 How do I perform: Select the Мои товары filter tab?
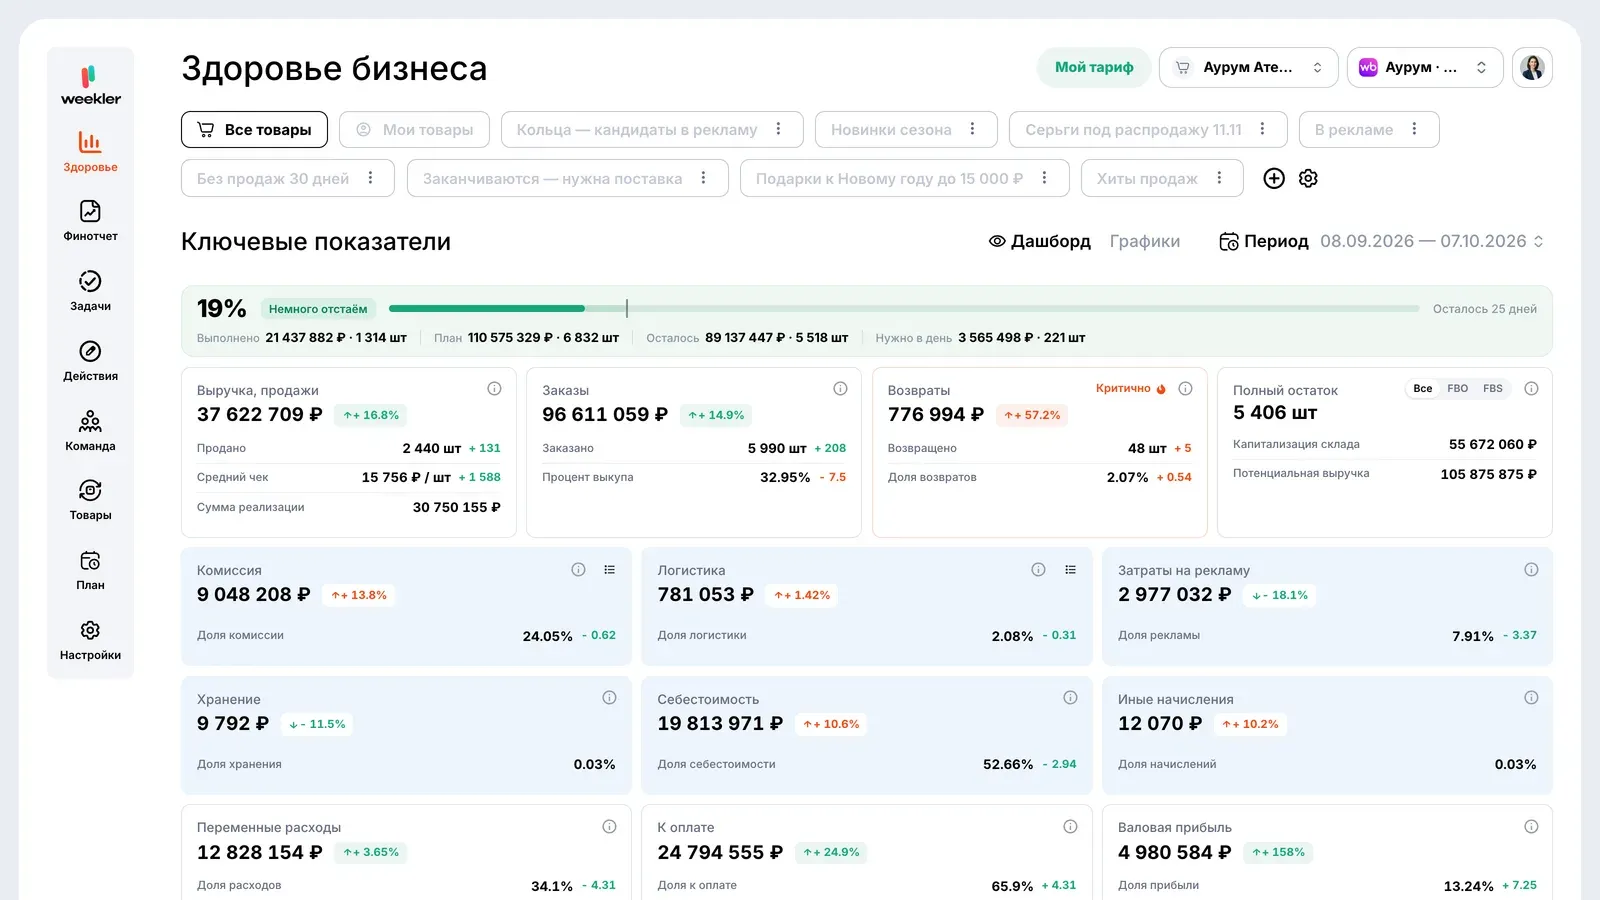click(414, 129)
